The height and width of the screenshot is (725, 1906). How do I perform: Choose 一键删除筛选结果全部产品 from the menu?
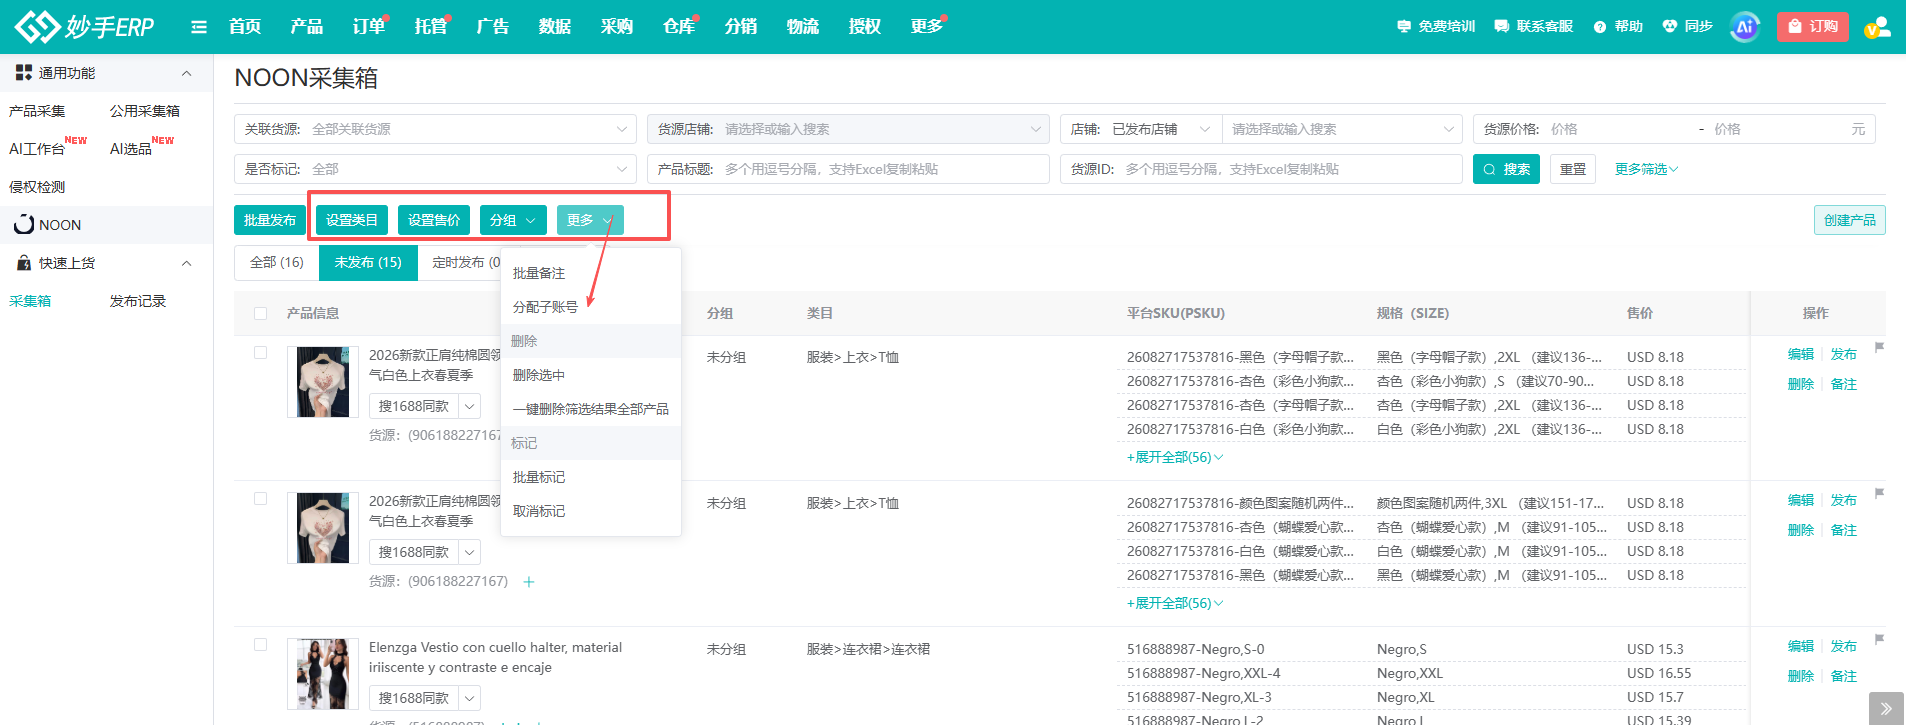[591, 409]
